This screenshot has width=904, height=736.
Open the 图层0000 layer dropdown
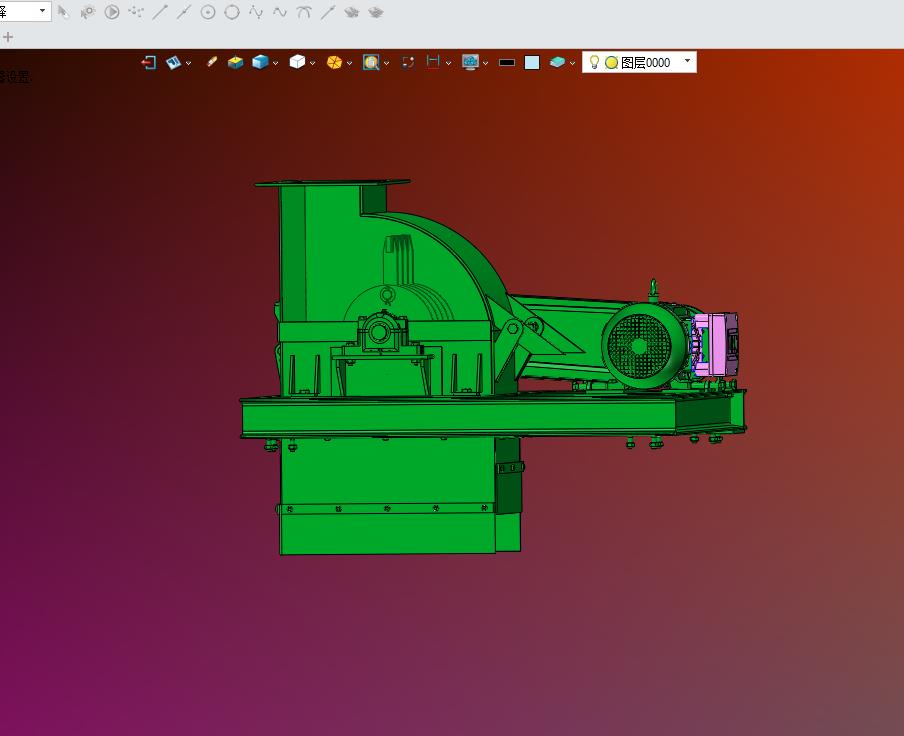tap(687, 62)
